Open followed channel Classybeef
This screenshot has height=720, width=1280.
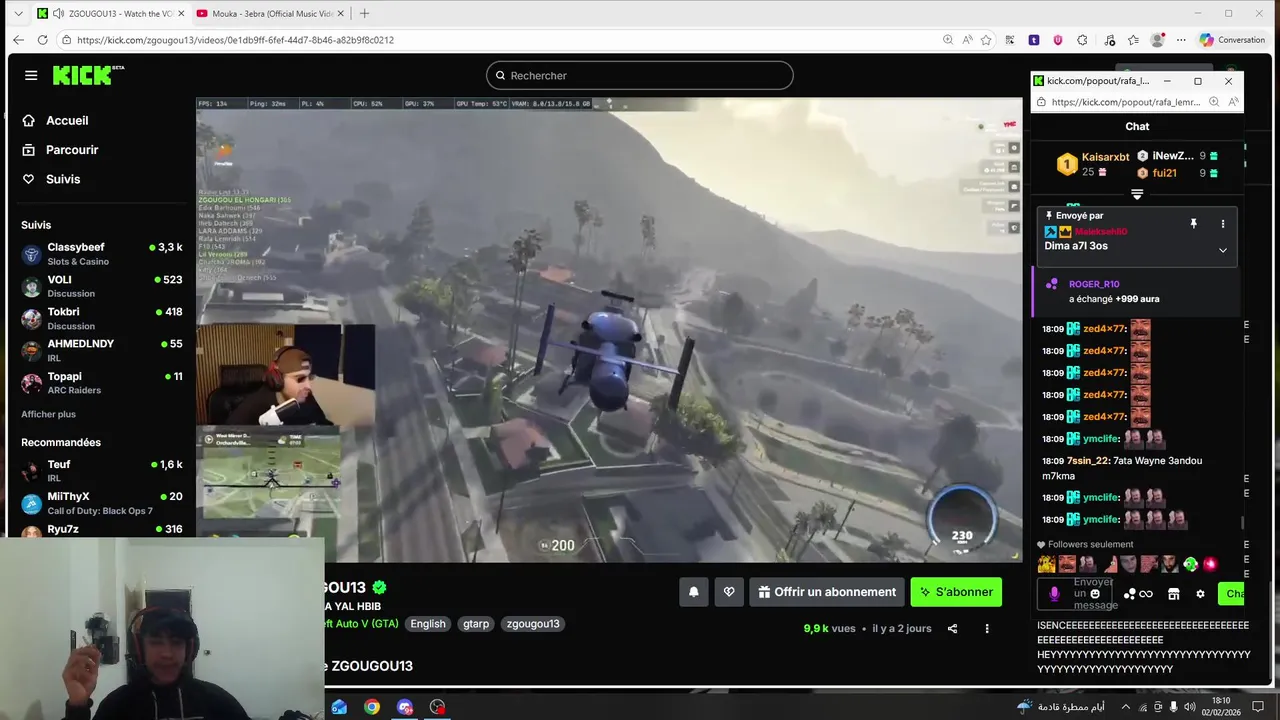(x=101, y=254)
